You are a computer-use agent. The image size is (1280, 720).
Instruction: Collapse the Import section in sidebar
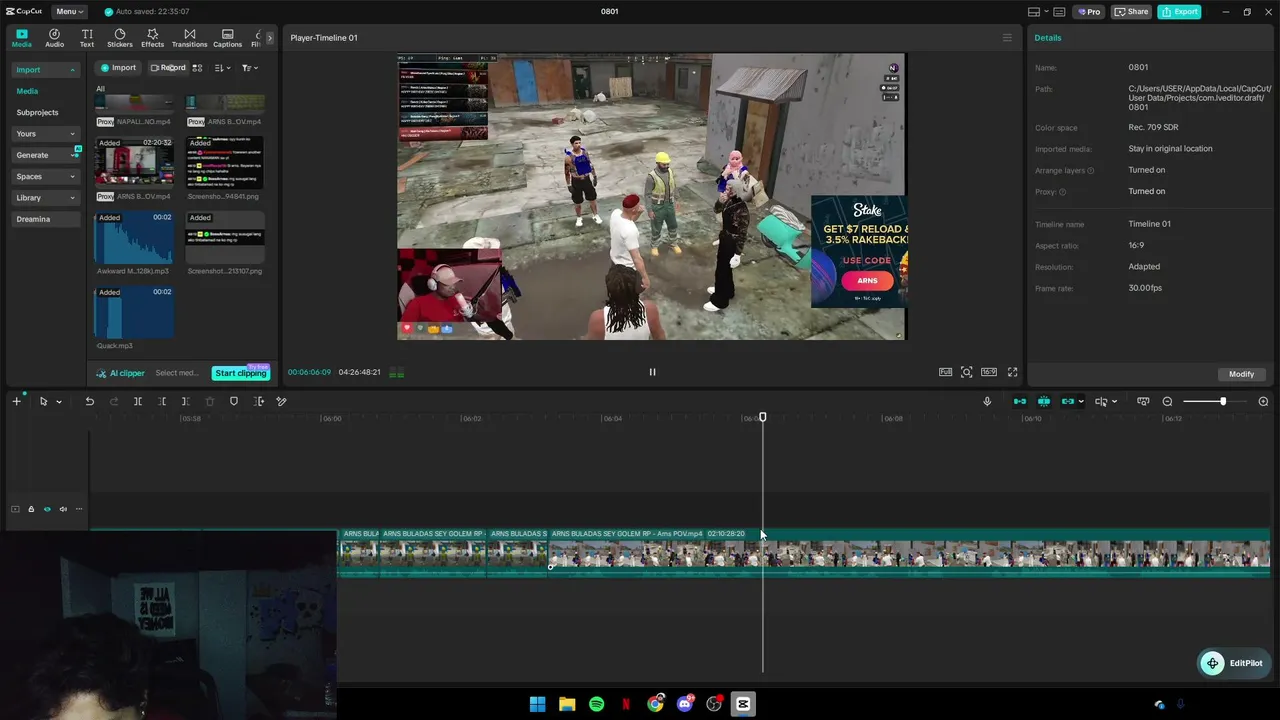tap(44, 70)
